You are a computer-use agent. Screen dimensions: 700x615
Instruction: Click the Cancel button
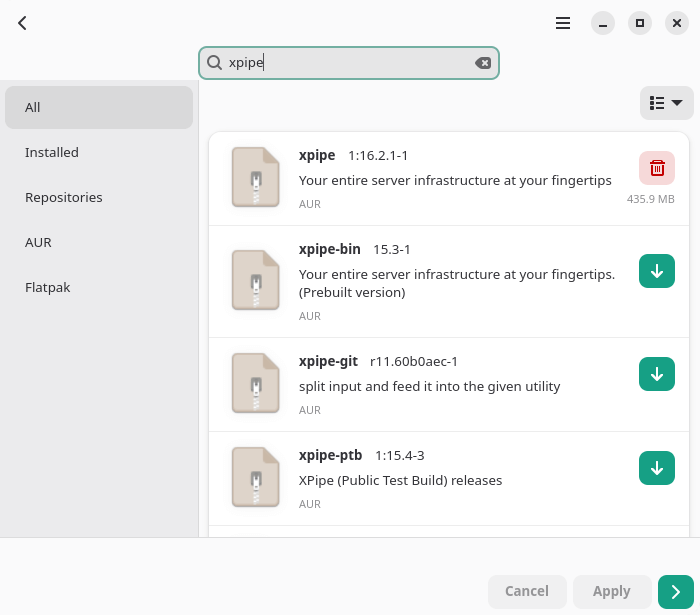(x=527, y=591)
